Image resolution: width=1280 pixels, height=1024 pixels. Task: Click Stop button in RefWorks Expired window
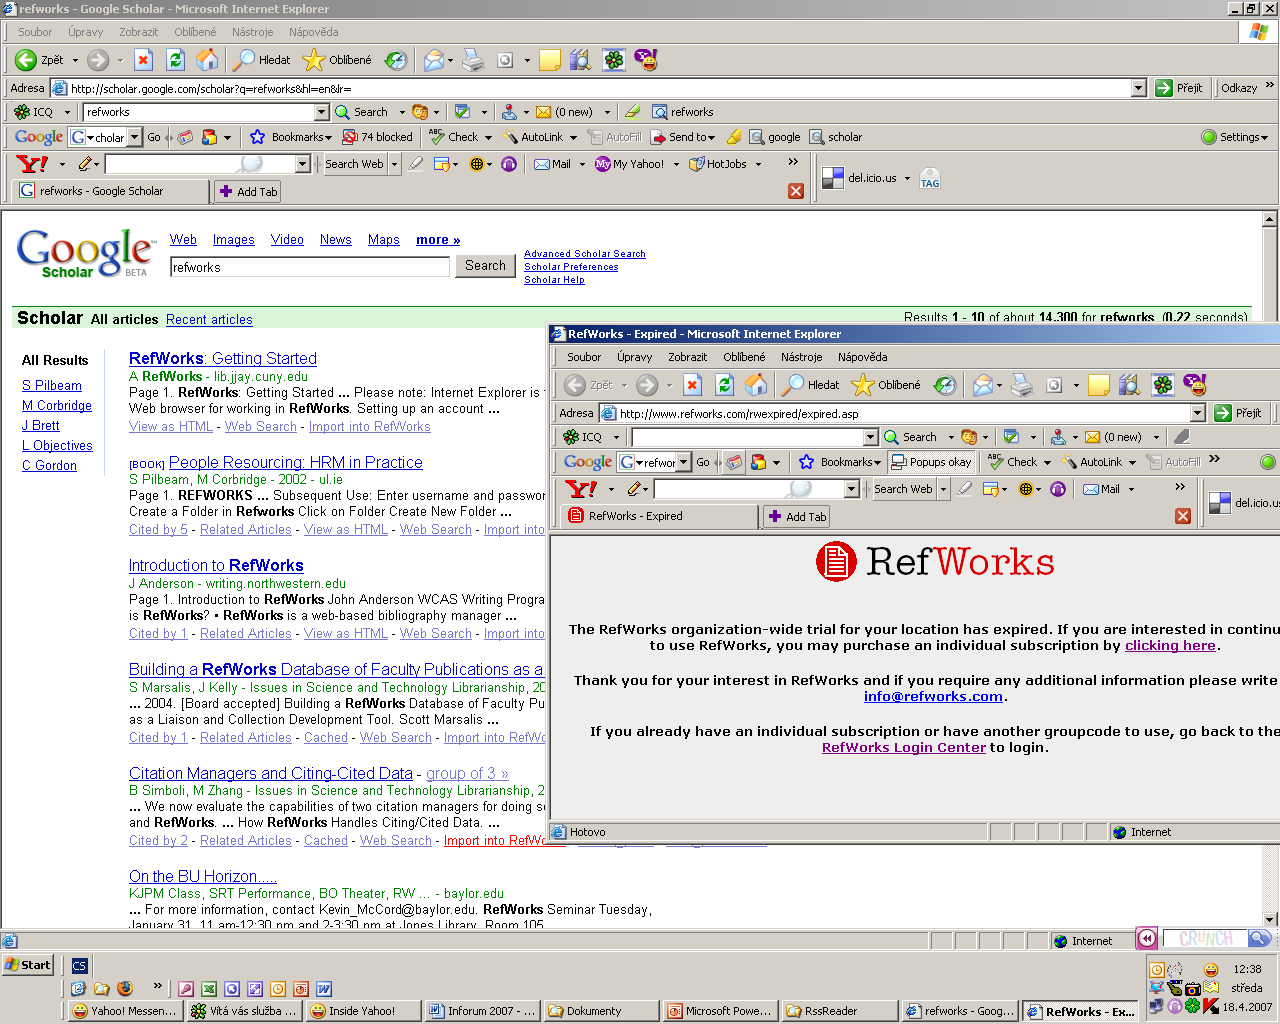692,385
